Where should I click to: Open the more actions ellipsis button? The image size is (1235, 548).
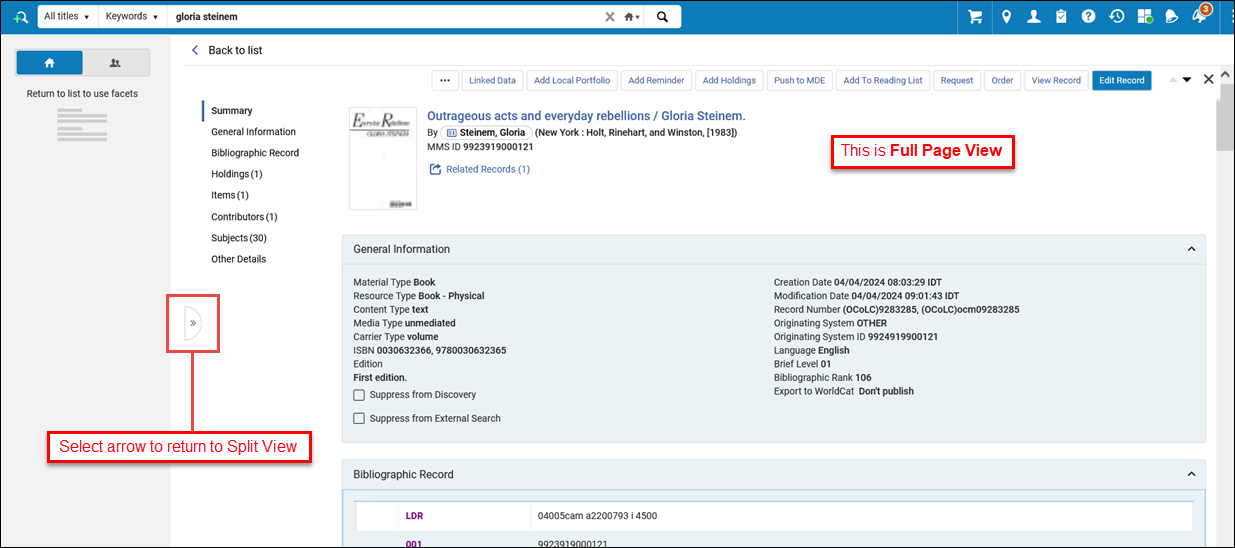[445, 80]
